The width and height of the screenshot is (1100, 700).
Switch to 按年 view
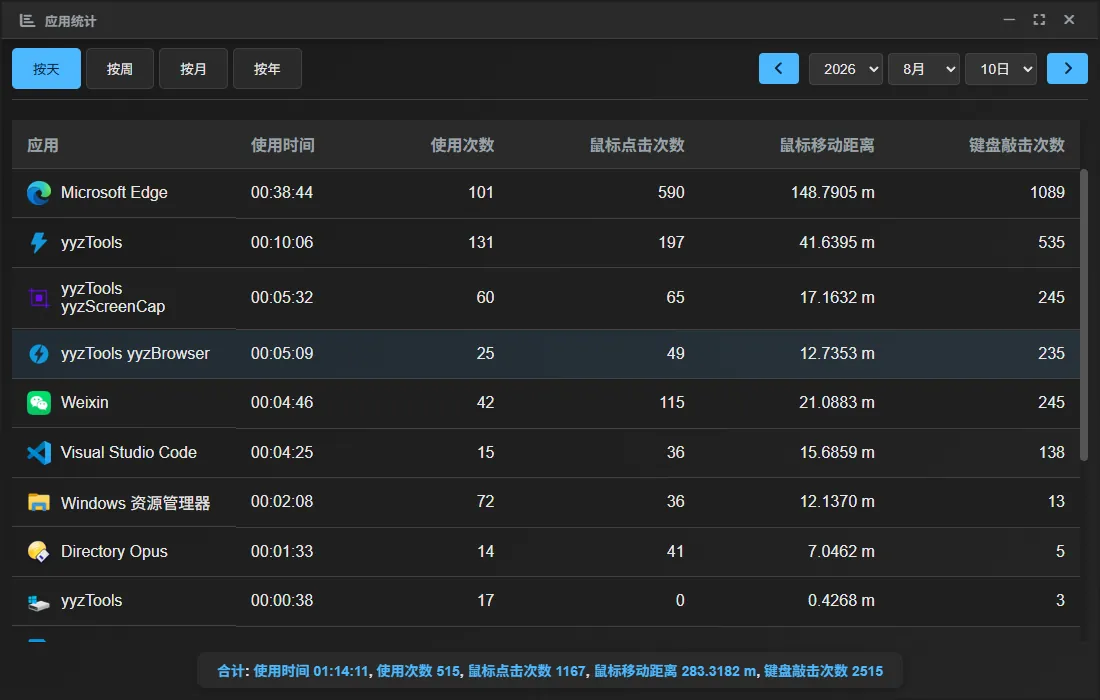click(267, 69)
